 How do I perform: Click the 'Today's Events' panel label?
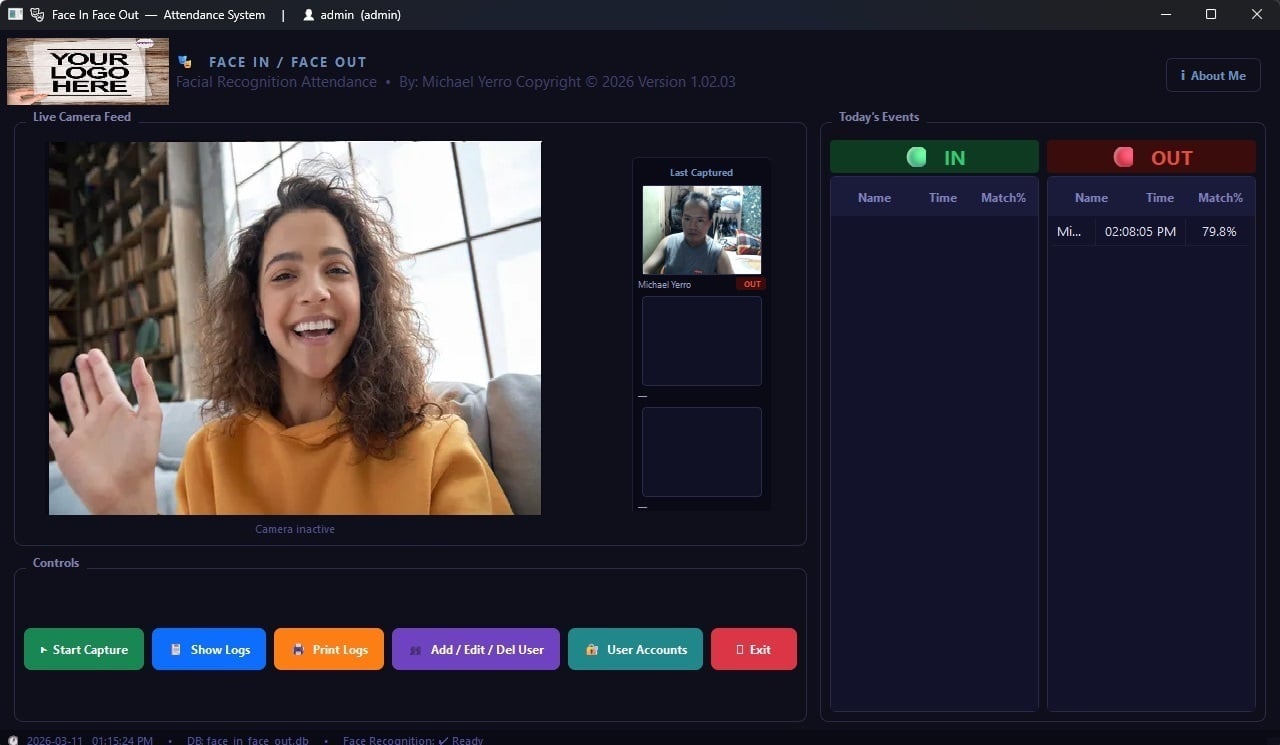(879, 117)
